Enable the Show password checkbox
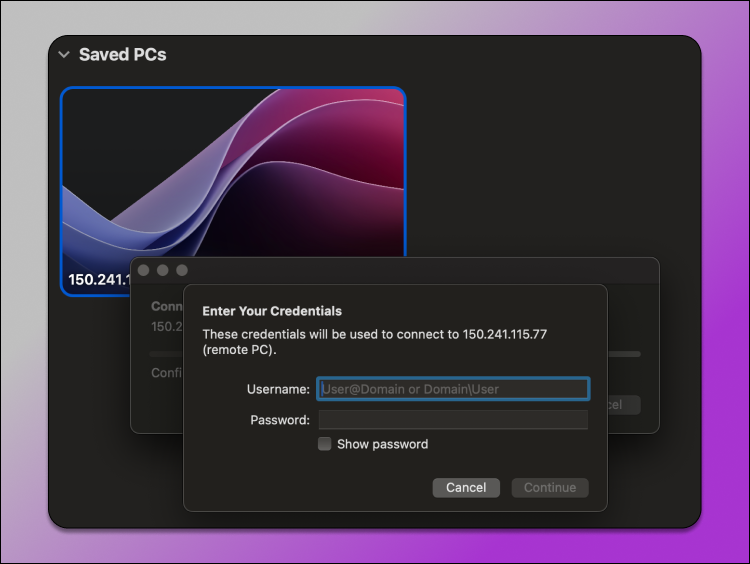The height and width of the screenshot is (564, 750). click(325, 444)
